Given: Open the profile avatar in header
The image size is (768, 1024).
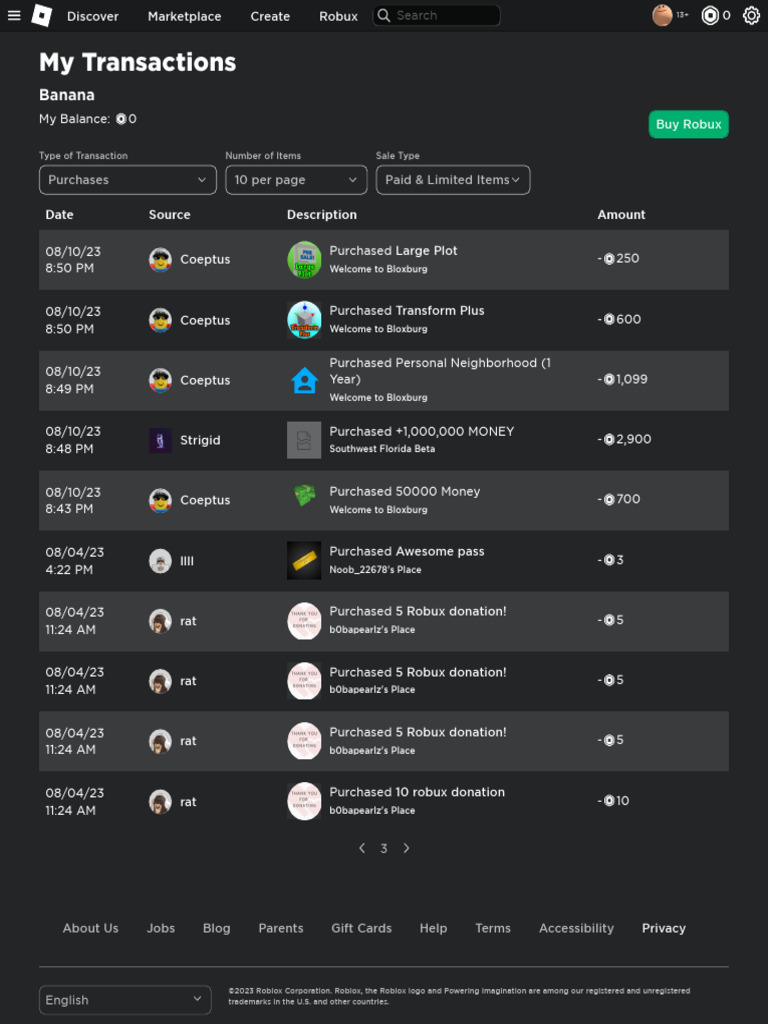Looking at the screenshot, I should coord(662,16).
